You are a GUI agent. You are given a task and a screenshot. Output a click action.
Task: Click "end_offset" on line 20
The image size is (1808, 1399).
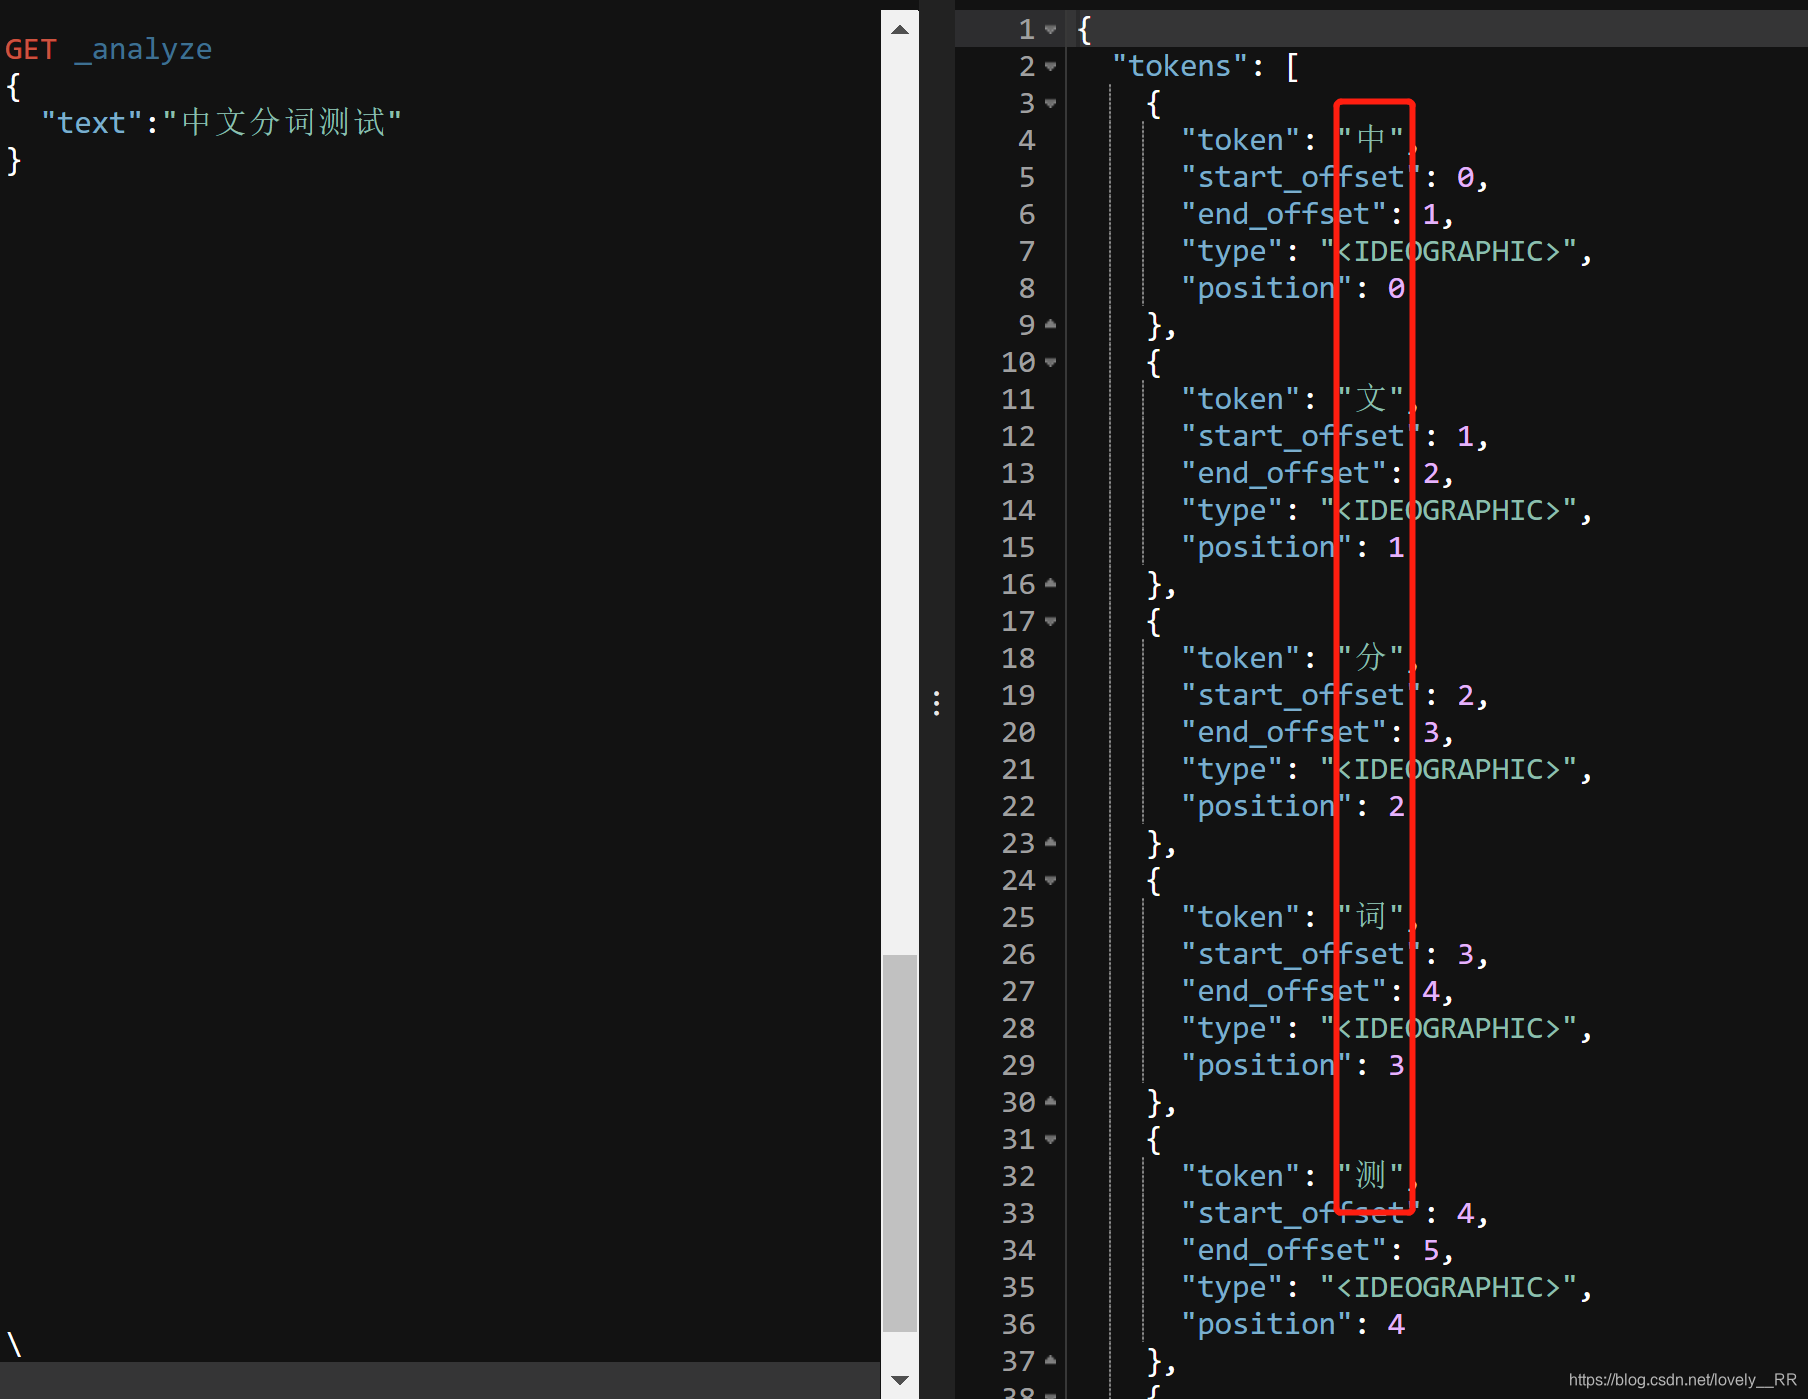[x=1284, y=733]
